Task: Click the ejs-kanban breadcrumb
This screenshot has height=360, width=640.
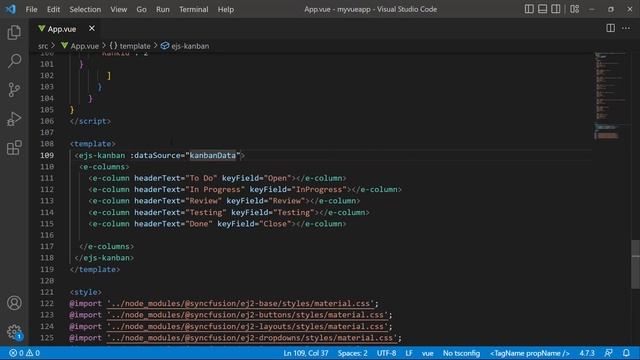Action: 185,46
